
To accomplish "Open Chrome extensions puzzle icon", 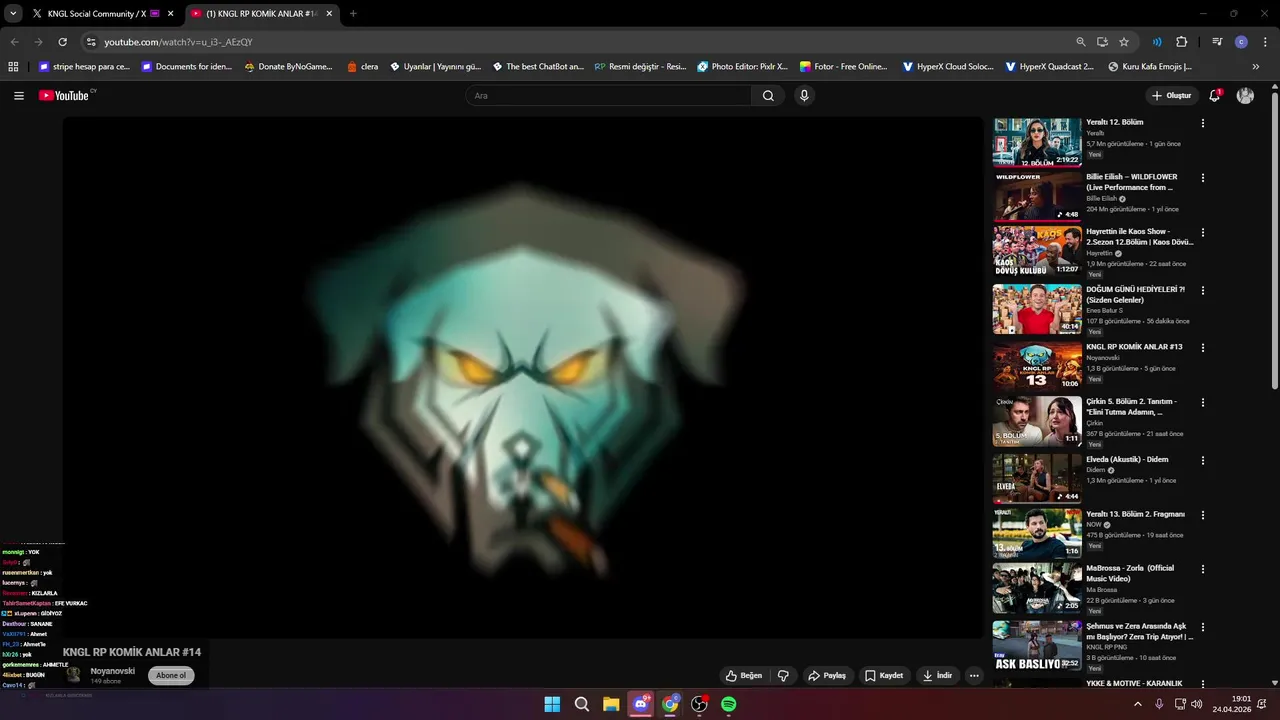I will 1181,42.
